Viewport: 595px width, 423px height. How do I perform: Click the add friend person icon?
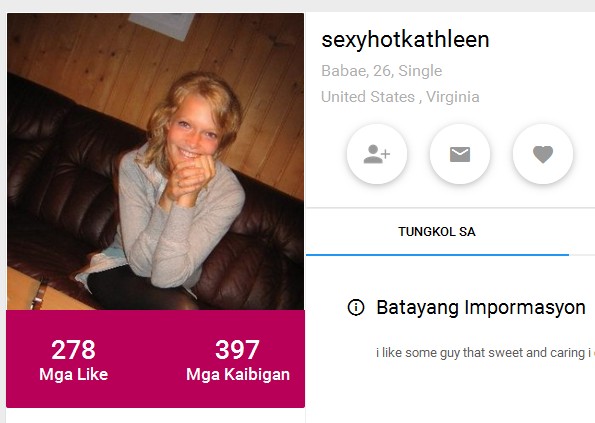coord(377,154)
